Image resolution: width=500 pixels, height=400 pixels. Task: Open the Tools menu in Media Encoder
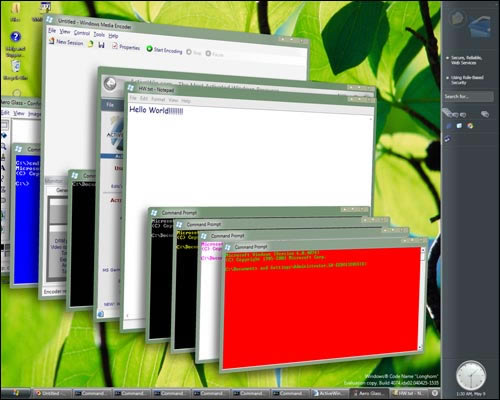point(99,34)
